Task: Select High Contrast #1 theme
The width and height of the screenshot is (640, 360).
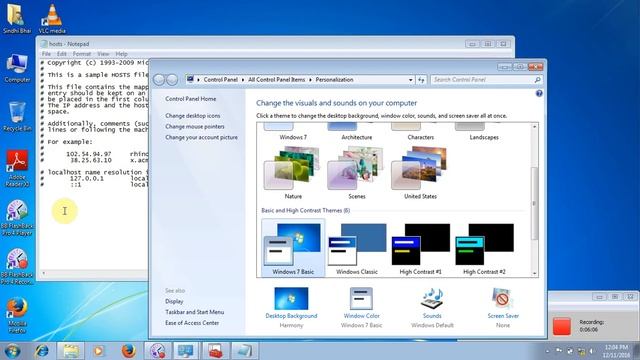Action: [420, 248]
